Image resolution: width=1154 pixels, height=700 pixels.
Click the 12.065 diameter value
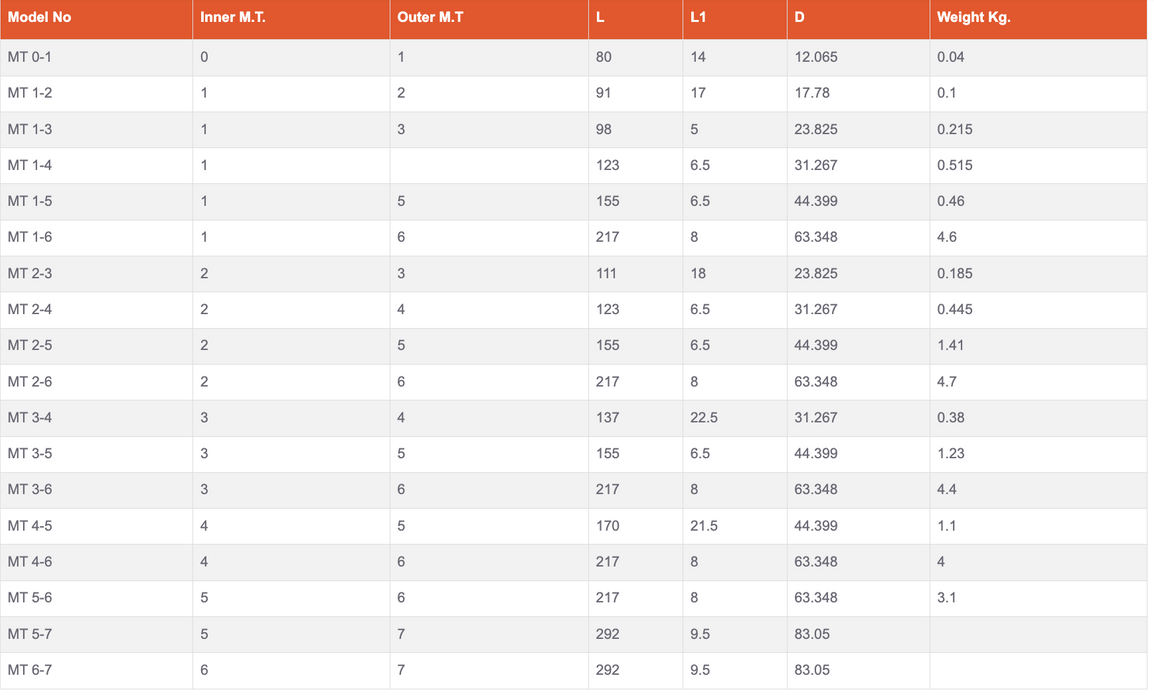coord(816,57)
